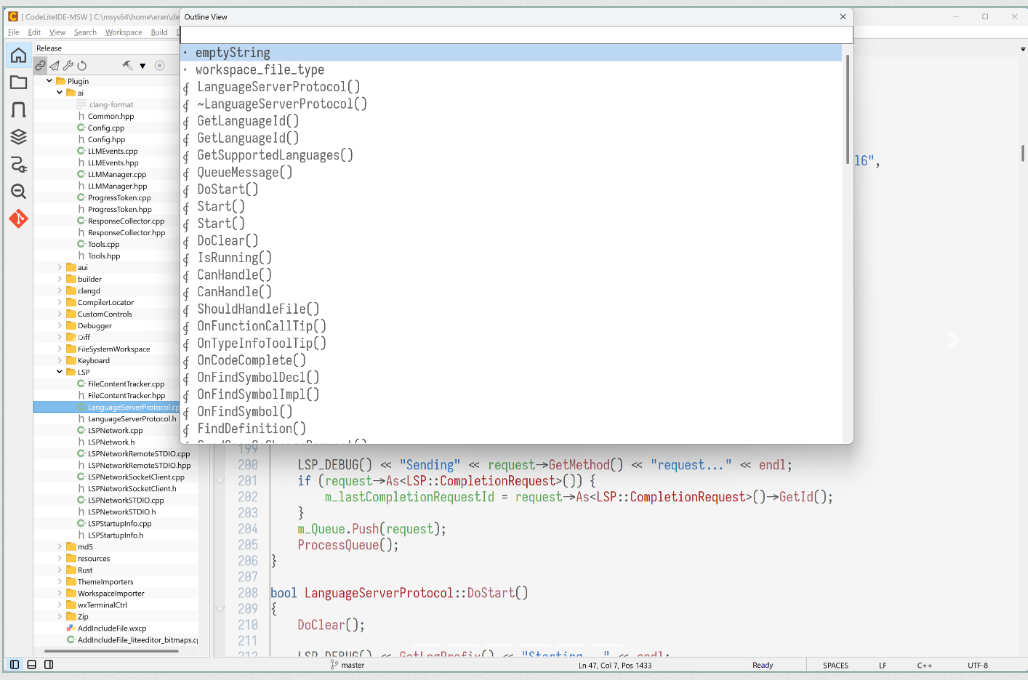This screenshot has height=680, width=1028.
Task: Select workspace_file_type in the outline list
Action: coord(511,70)
